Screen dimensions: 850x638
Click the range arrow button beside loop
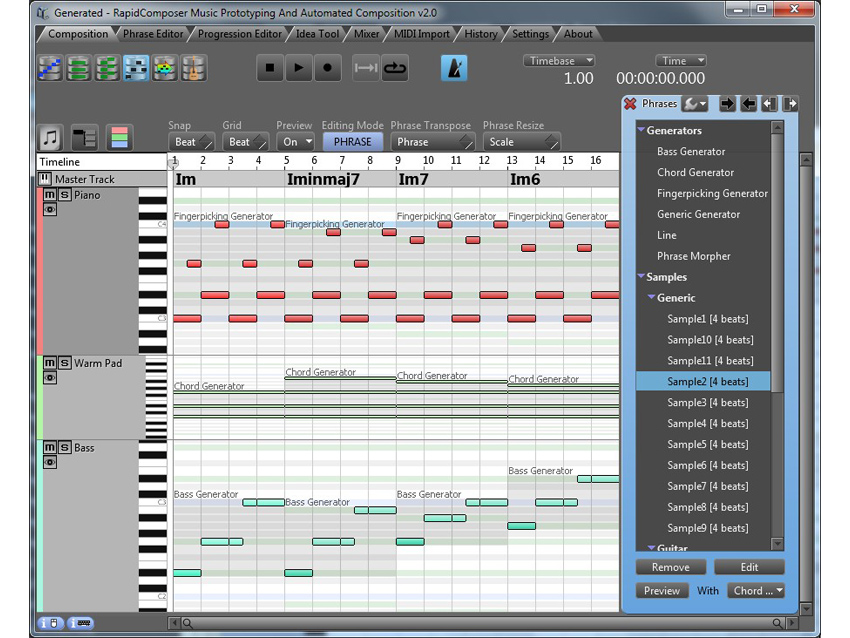366,68
